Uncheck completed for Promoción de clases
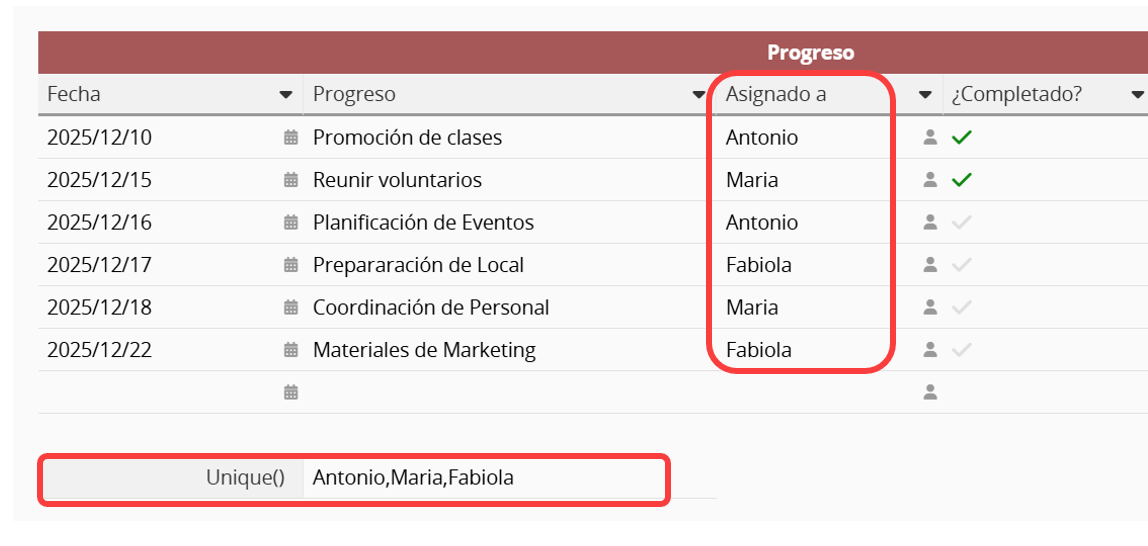1148x546 pixels. coord(962,138)
